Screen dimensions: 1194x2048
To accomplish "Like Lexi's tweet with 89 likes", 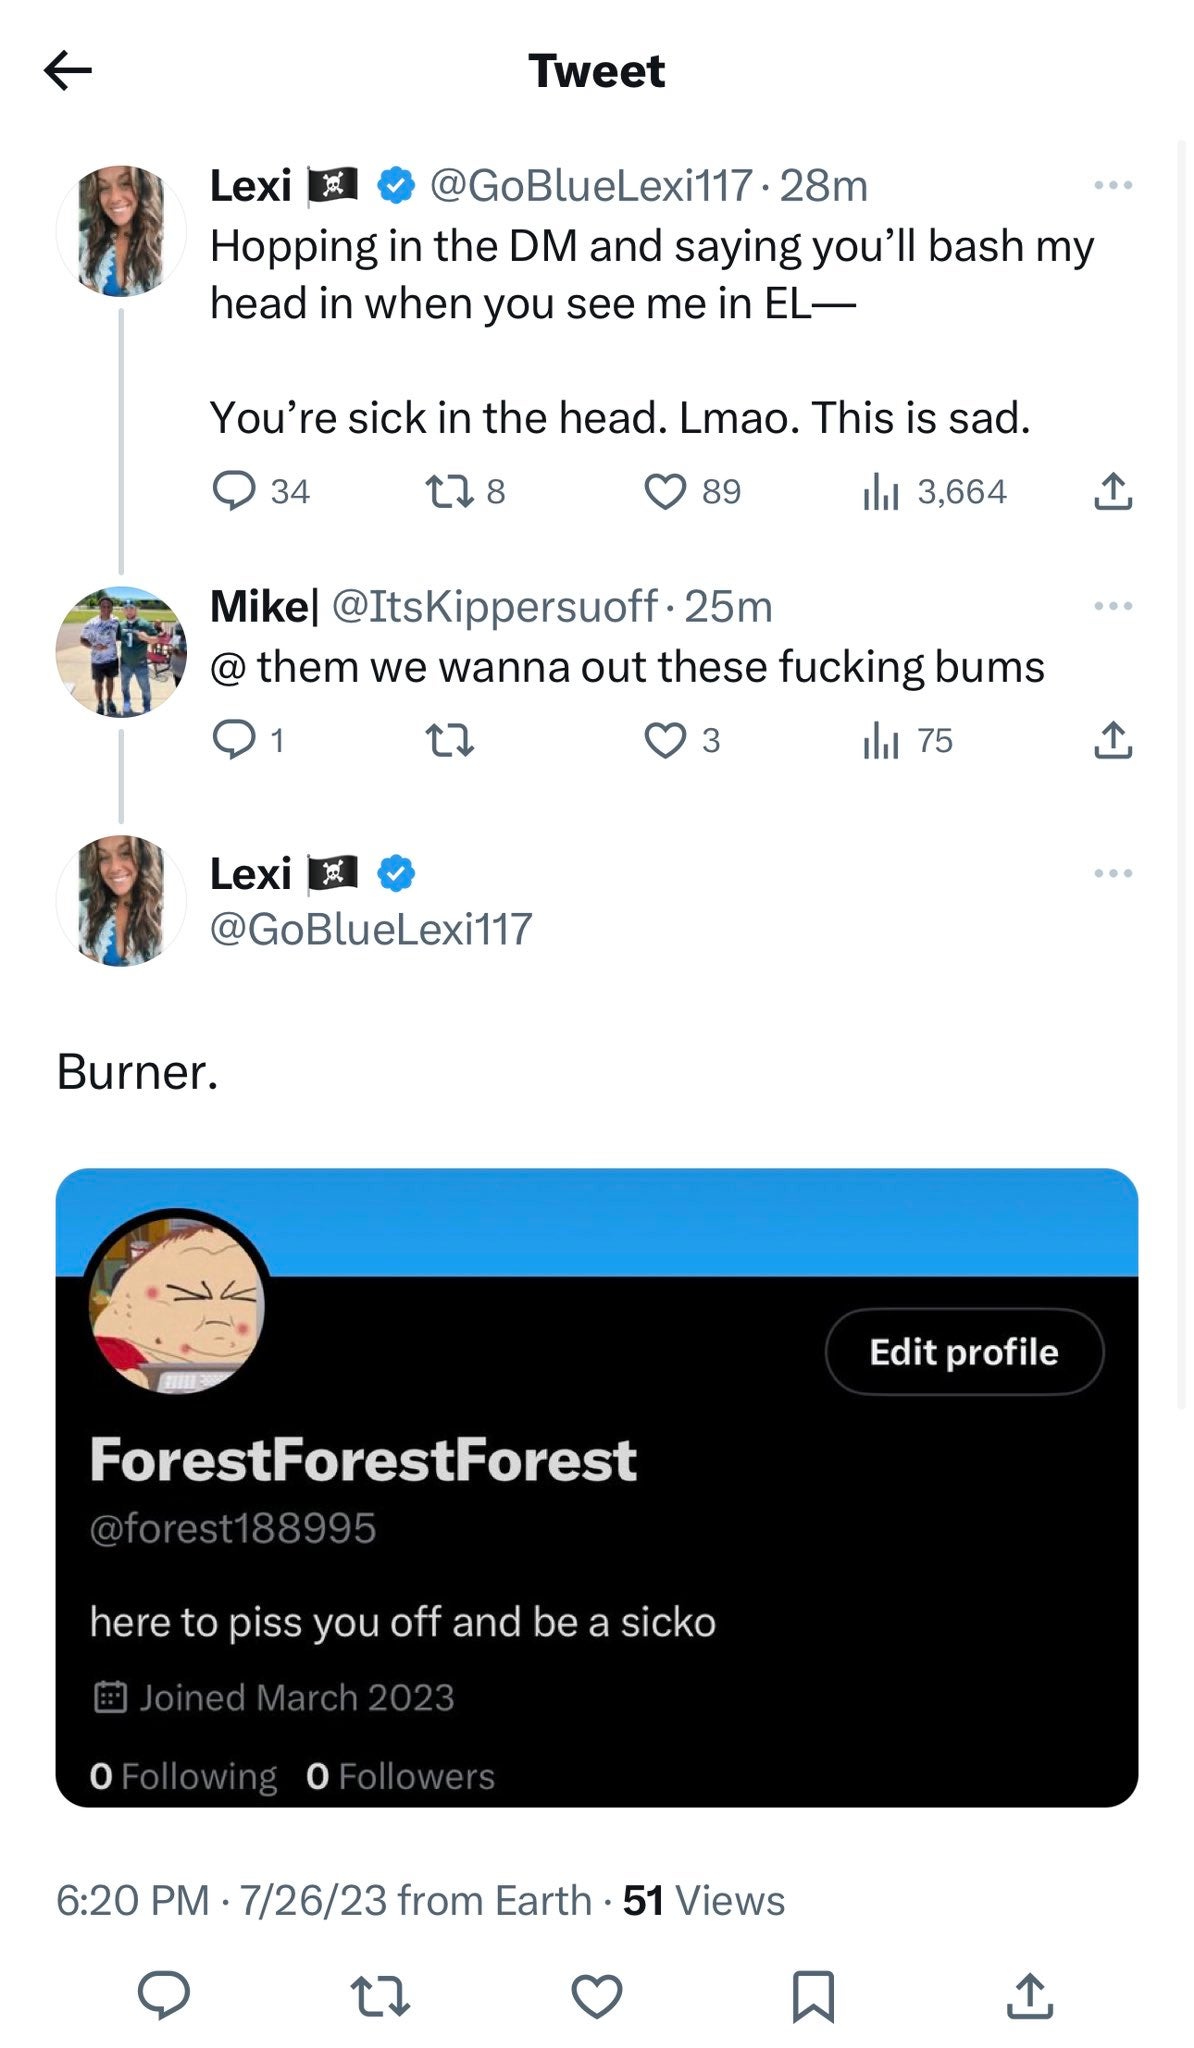I will (x=665, y=492).
